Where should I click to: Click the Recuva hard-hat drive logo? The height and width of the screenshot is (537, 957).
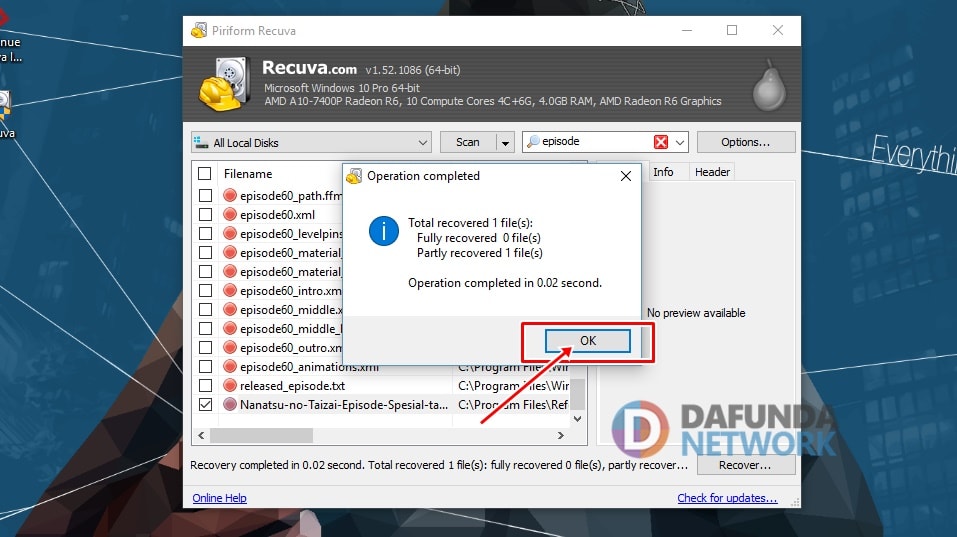pyautogui.click(x=223, y=82)
